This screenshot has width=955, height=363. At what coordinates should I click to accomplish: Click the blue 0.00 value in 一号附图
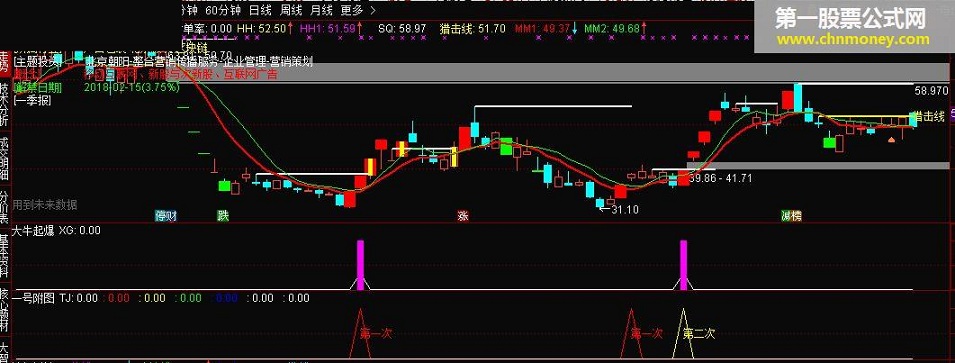pos(227,298)
